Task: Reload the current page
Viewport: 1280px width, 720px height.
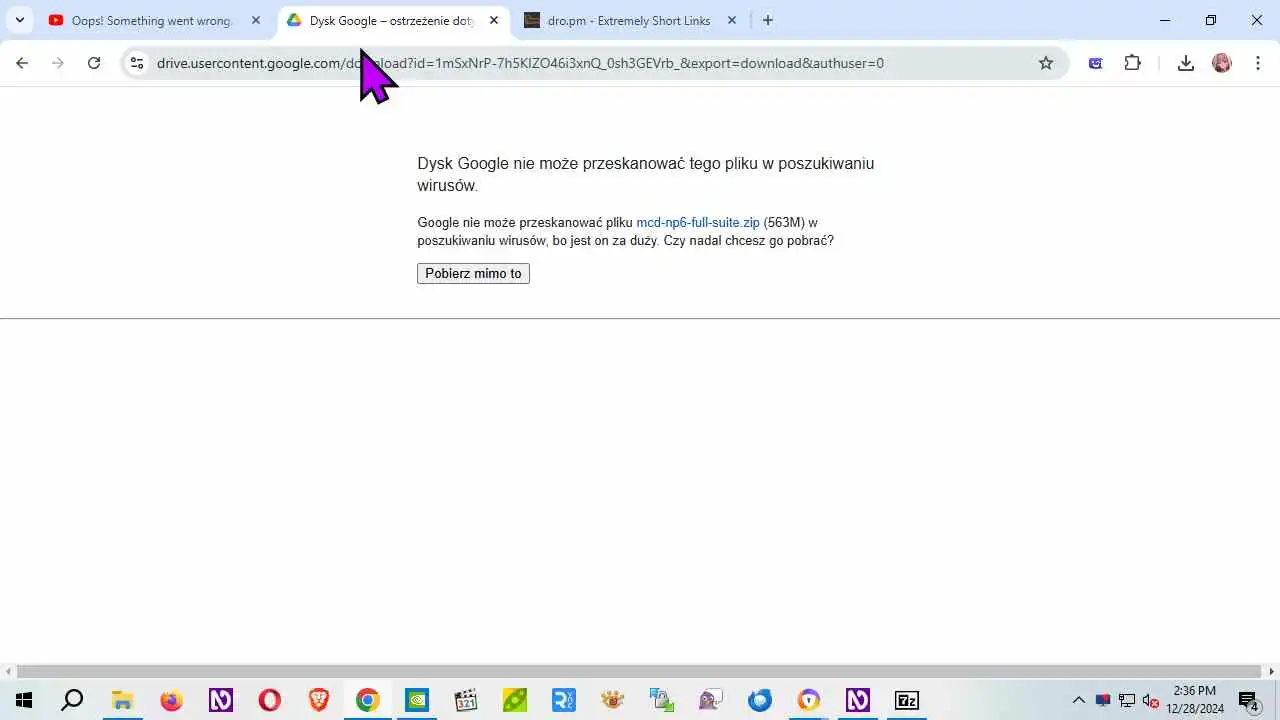Action: pos(94,63)
